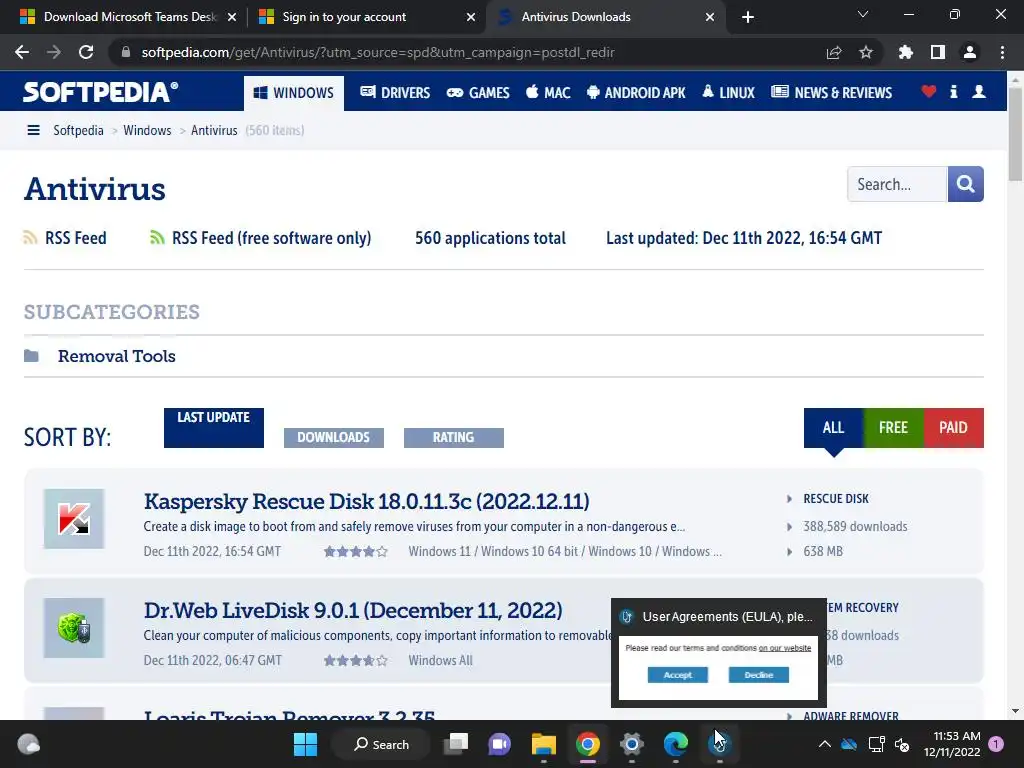Open the News & Reviews menu
Screen dimensions: 1024x768
click(831, 93)
